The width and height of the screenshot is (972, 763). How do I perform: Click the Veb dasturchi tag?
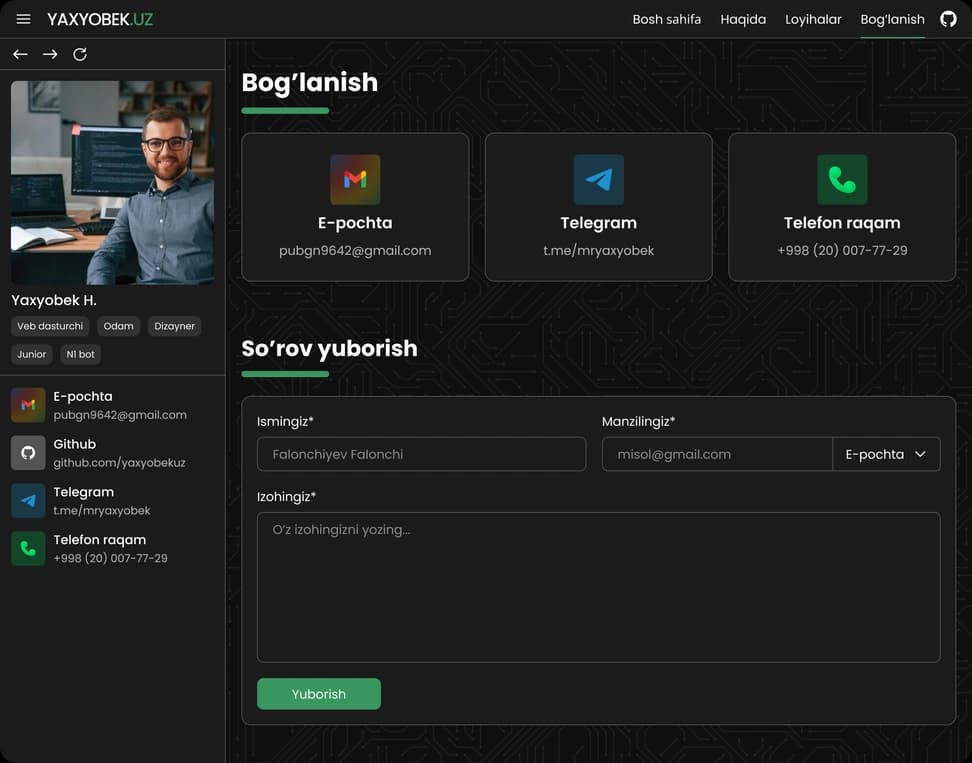50,326
